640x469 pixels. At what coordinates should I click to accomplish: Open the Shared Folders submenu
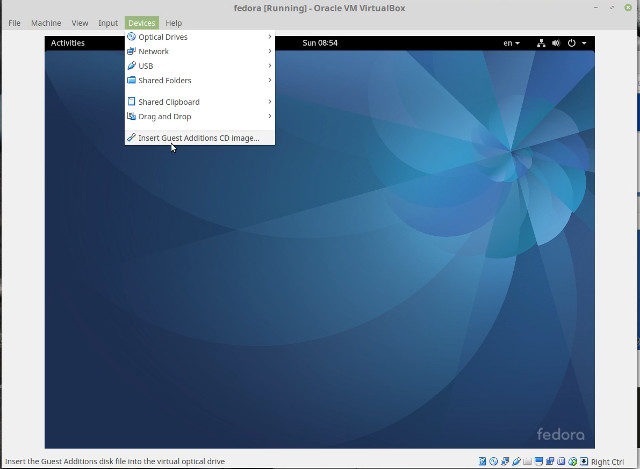point(200,80)
